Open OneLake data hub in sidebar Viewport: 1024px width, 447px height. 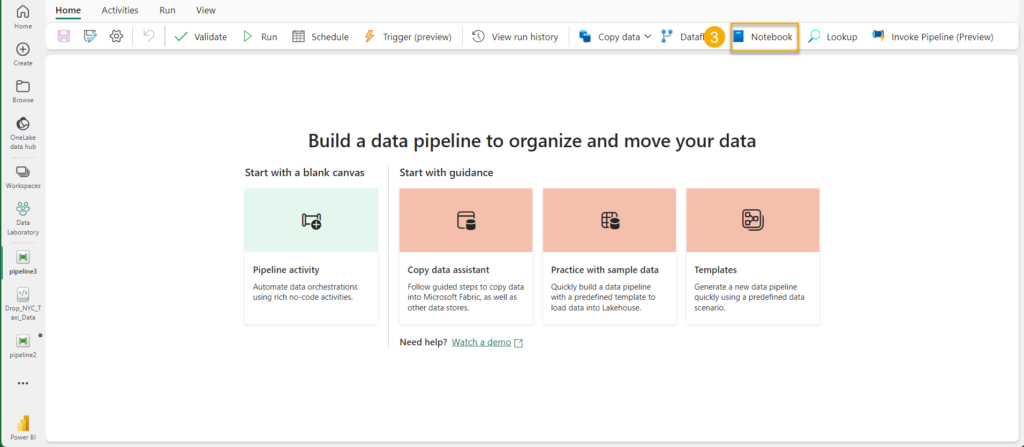point(23,131)
